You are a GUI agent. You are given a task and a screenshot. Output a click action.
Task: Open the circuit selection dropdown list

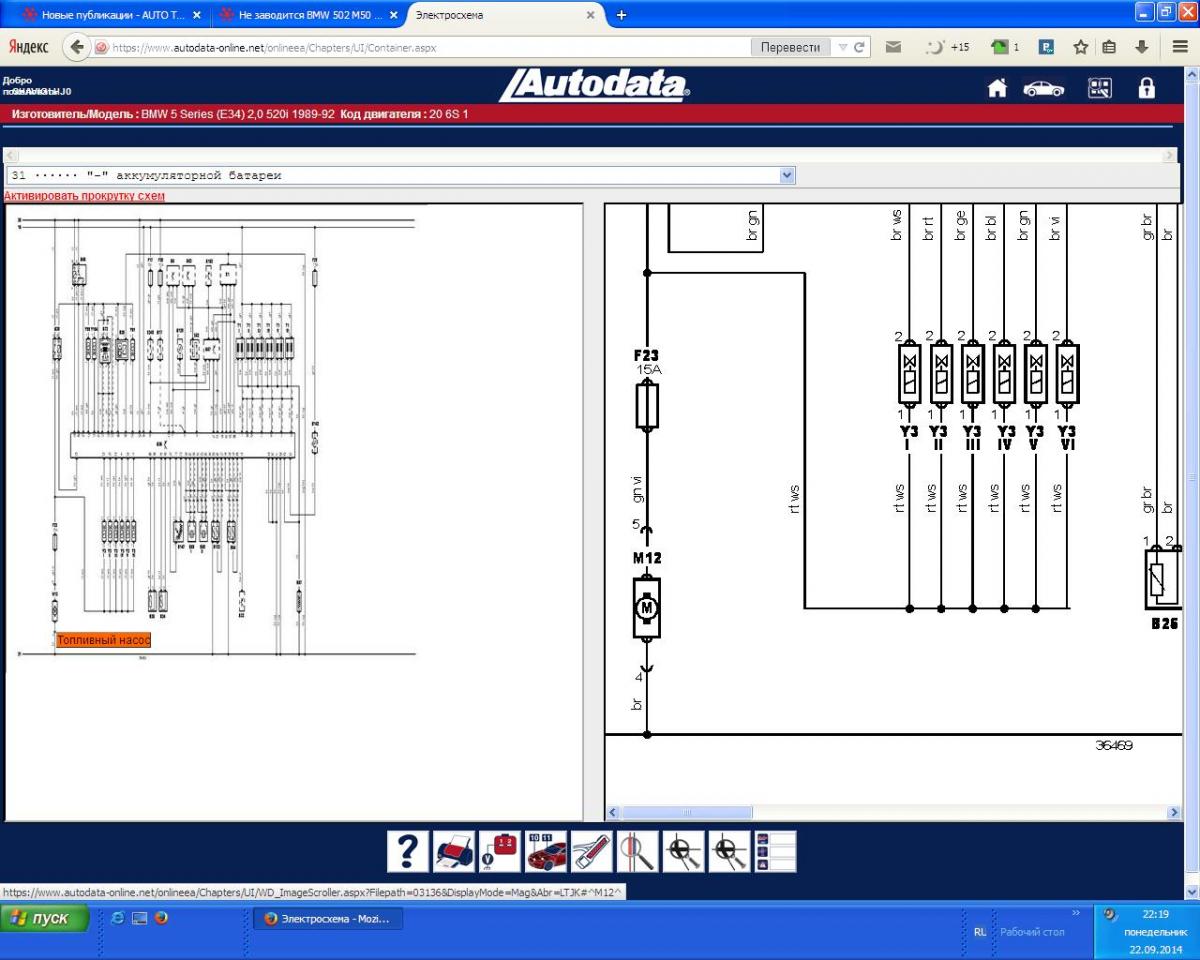[x=401, y=175]
